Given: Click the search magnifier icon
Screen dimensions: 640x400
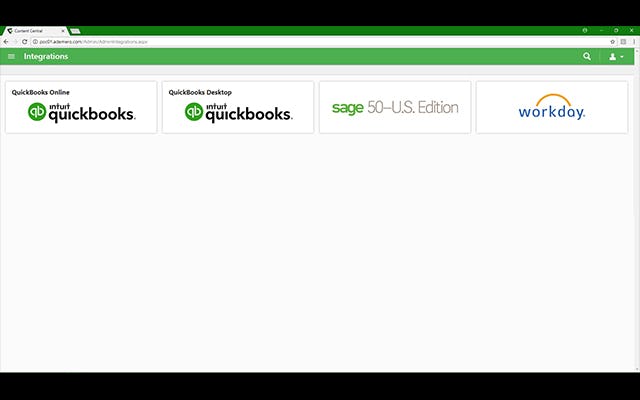Looking at the screenshot, I should (x=587, y=56).
